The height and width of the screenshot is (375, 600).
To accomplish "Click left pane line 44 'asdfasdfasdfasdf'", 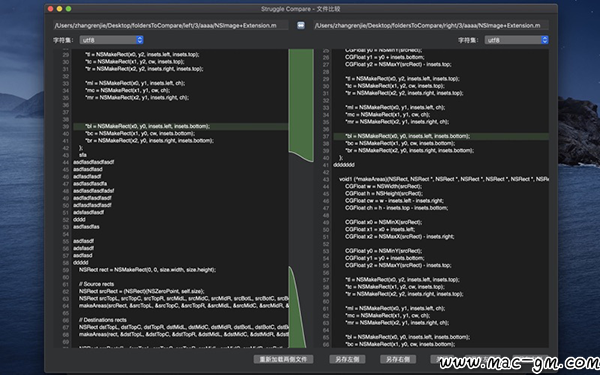I will click(93, 162).
